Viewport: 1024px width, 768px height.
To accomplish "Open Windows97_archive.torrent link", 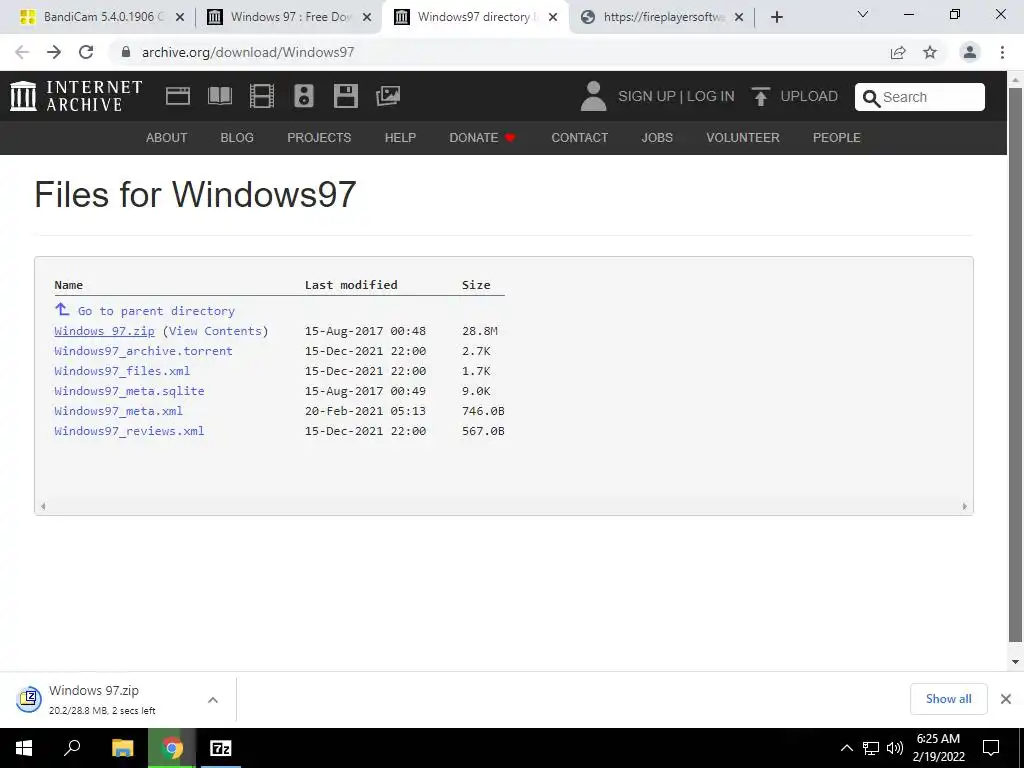I will (143, 351).
